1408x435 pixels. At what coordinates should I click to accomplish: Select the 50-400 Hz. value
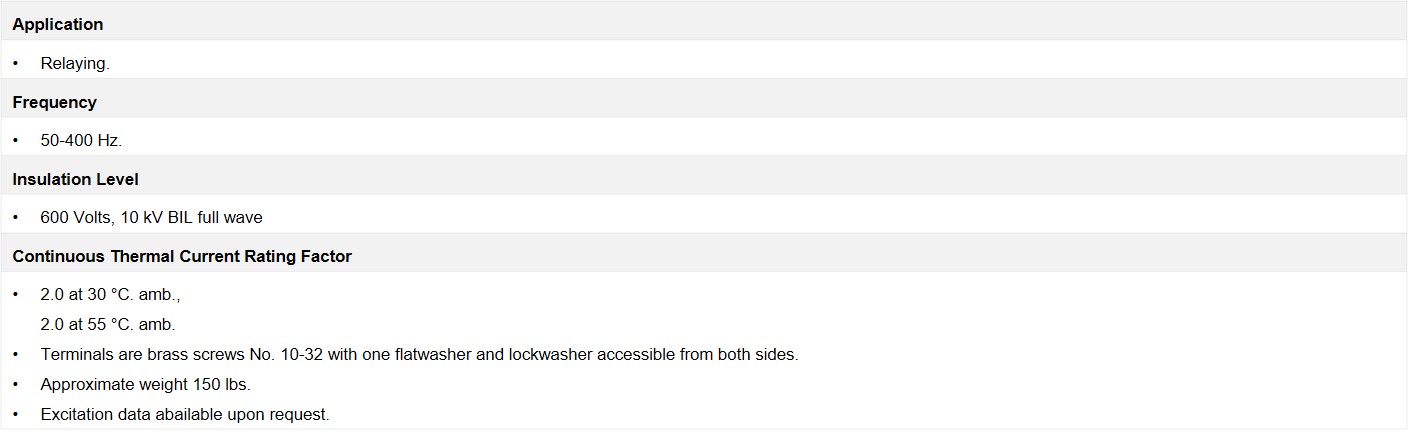coord(81,141)
